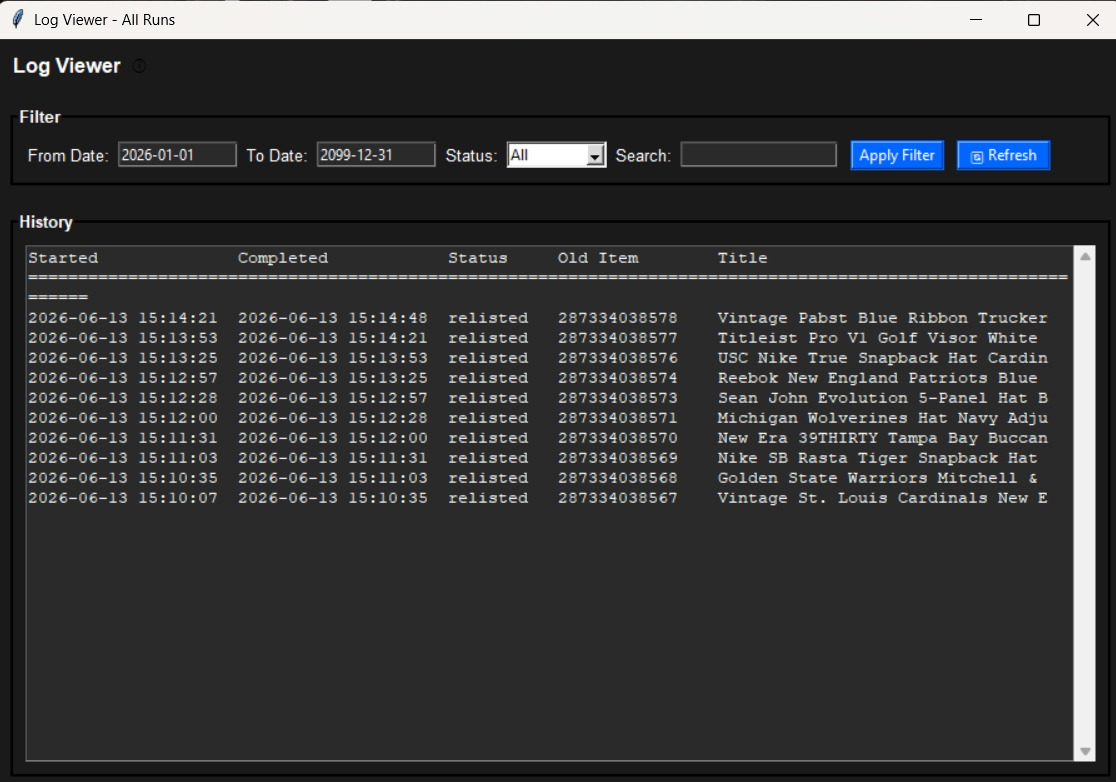
Task: Click the Title column header
Action: pyautogui.click(x=742, y=258)
